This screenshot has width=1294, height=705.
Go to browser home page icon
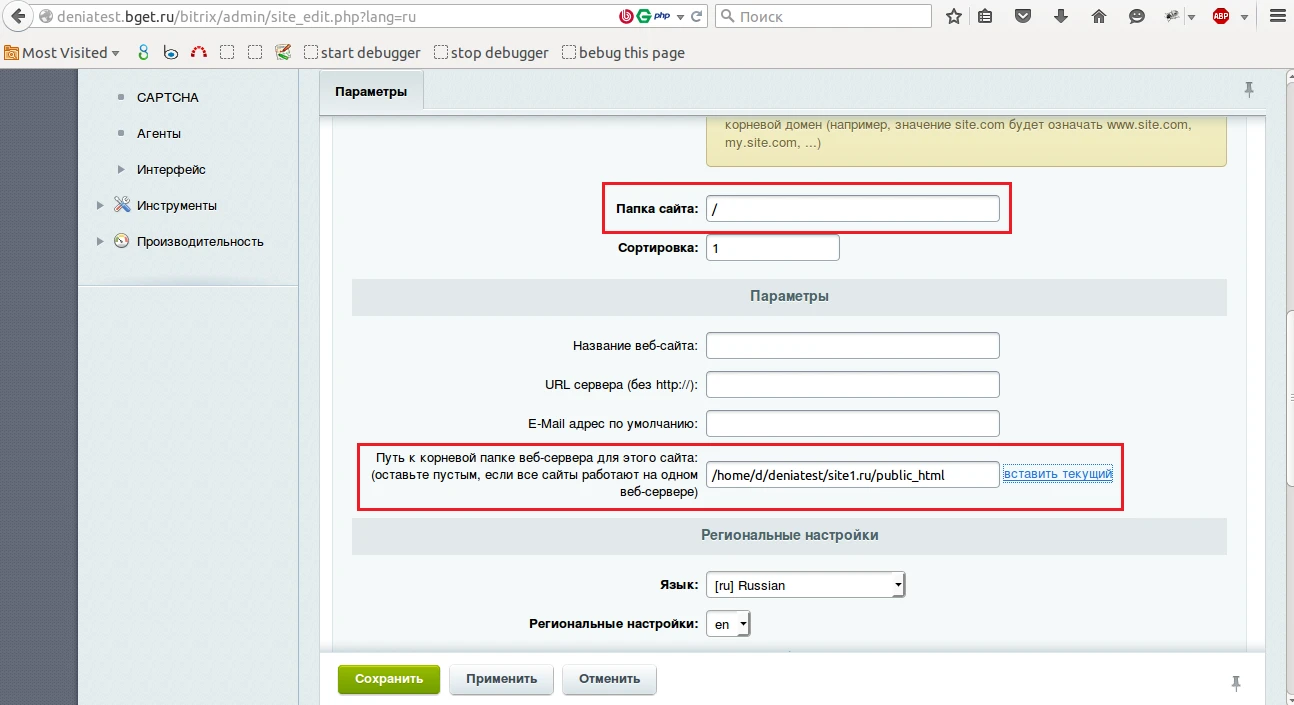click(x=1099, y=16)
